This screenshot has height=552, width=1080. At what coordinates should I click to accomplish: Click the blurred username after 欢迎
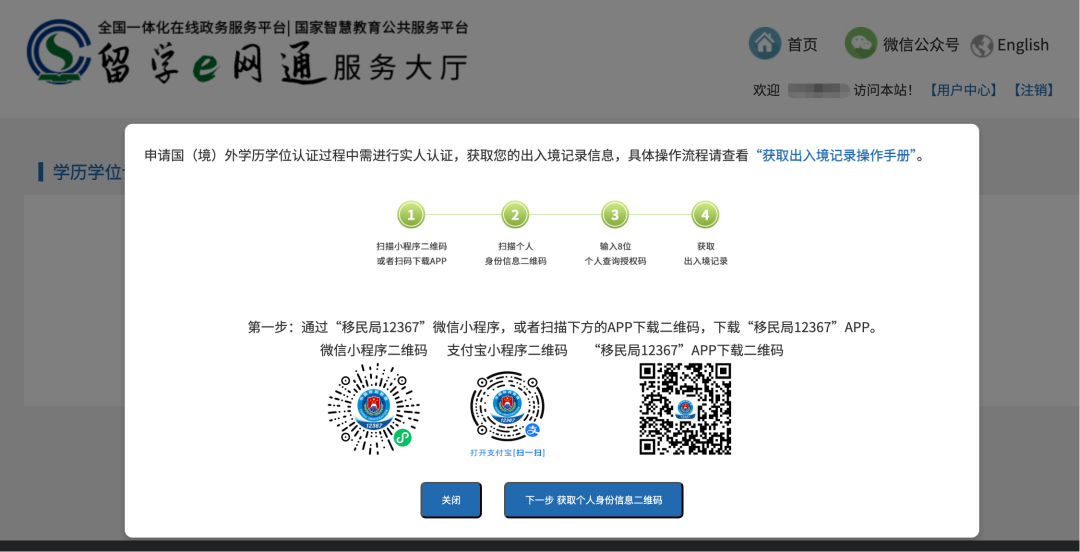pos(818,90)
